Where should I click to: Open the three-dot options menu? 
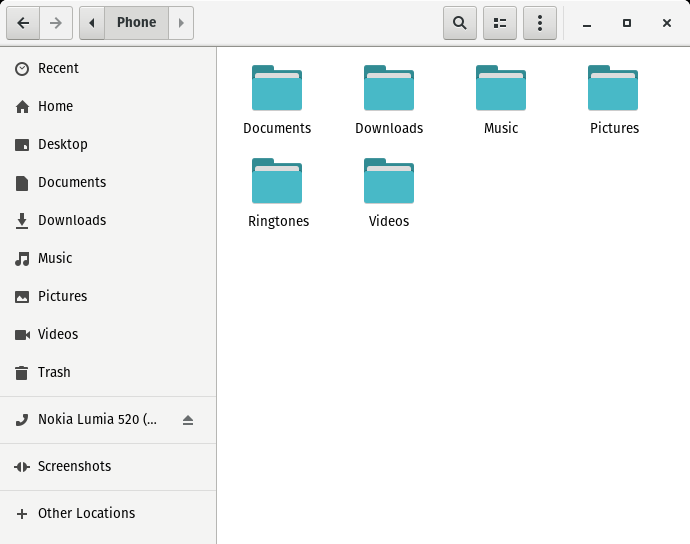pos(540,23)
